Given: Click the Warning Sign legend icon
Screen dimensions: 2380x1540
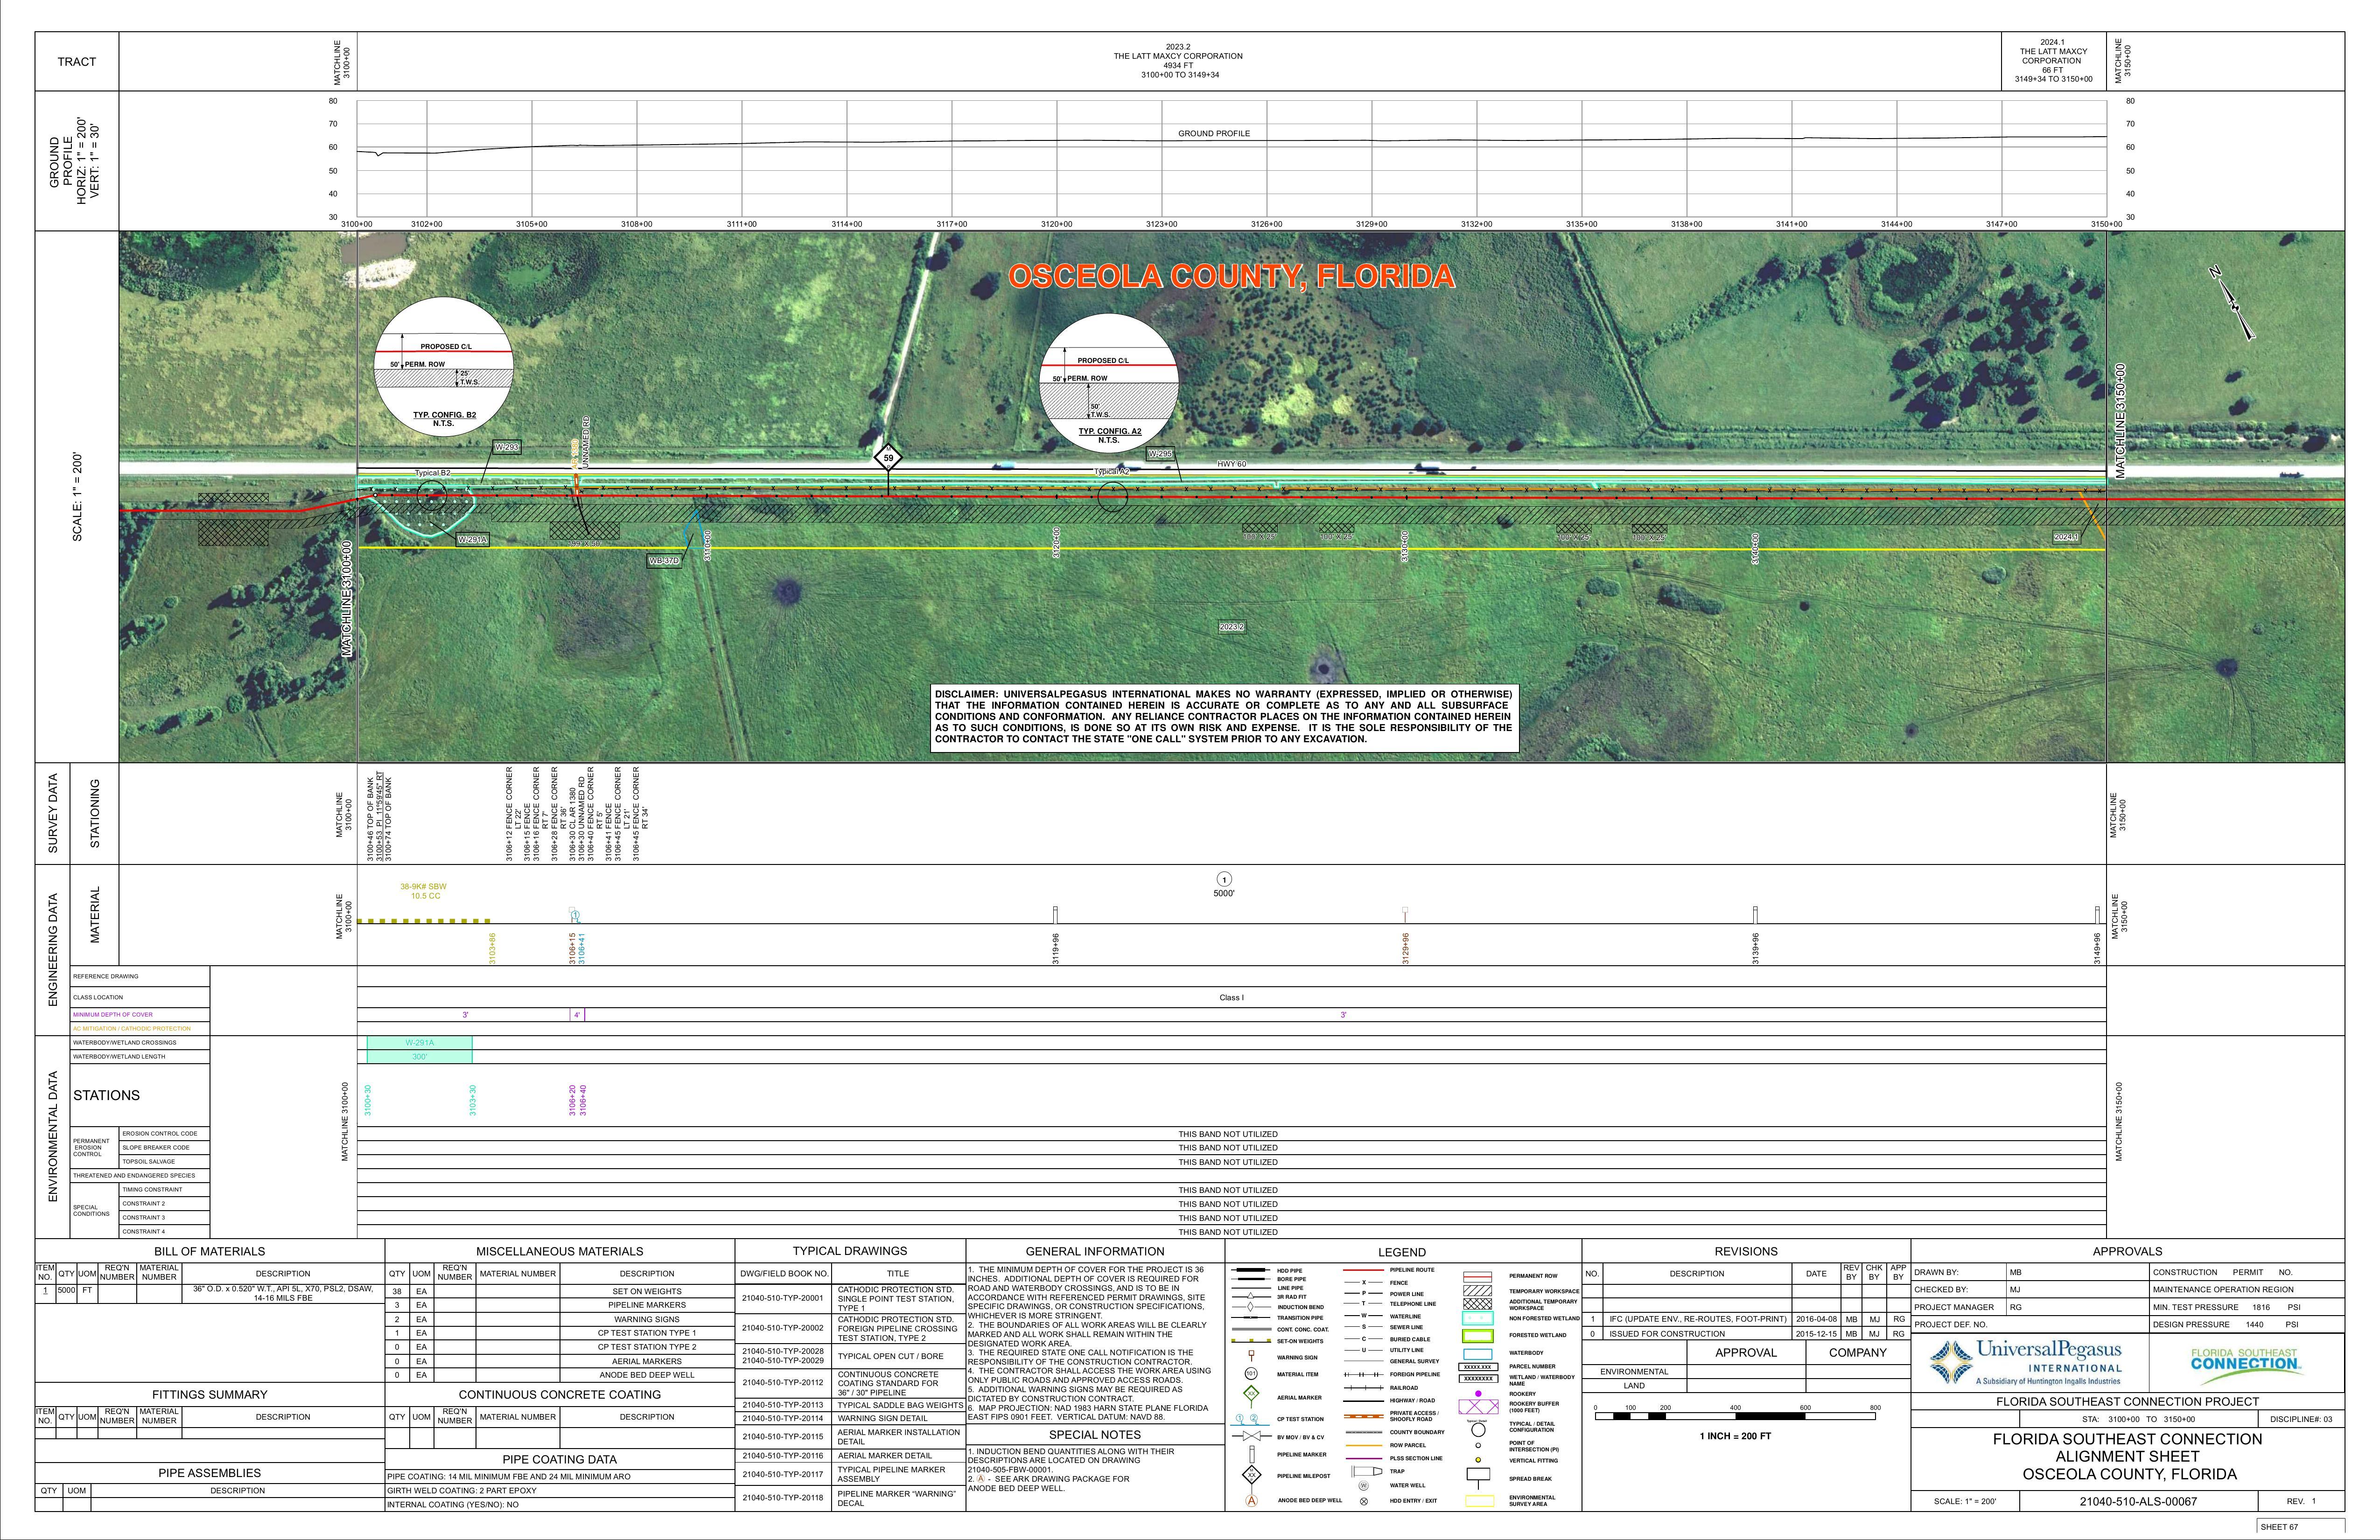Looking at the screenshot, I should 1251,1355.
